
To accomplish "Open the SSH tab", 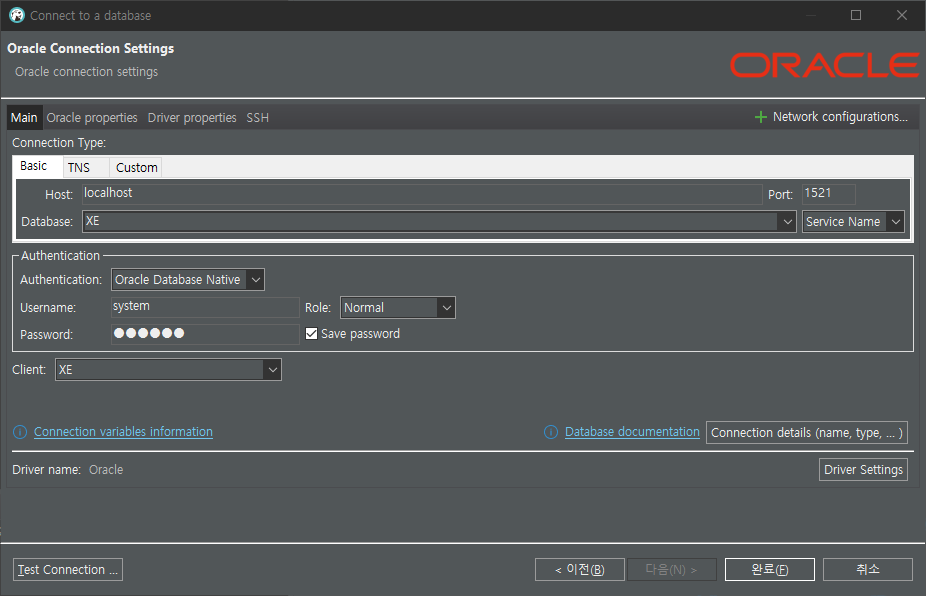I will [x=257, y=118].
